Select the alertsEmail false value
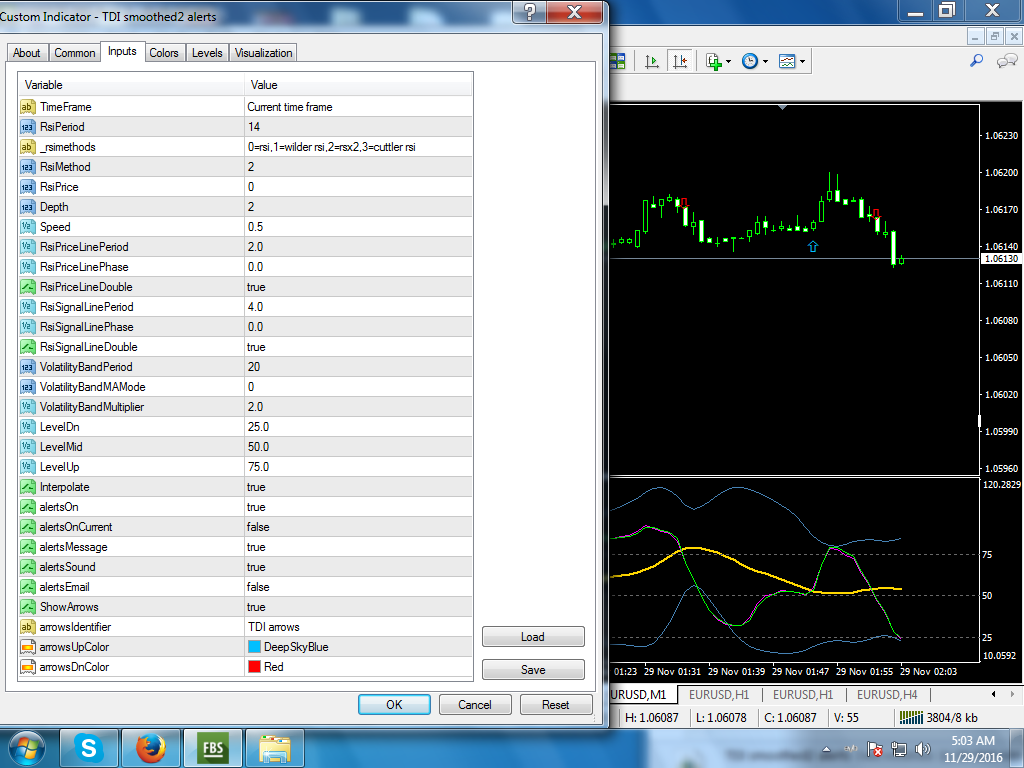This screenshot has height=768, width=1024. click(x=258, y=587)
